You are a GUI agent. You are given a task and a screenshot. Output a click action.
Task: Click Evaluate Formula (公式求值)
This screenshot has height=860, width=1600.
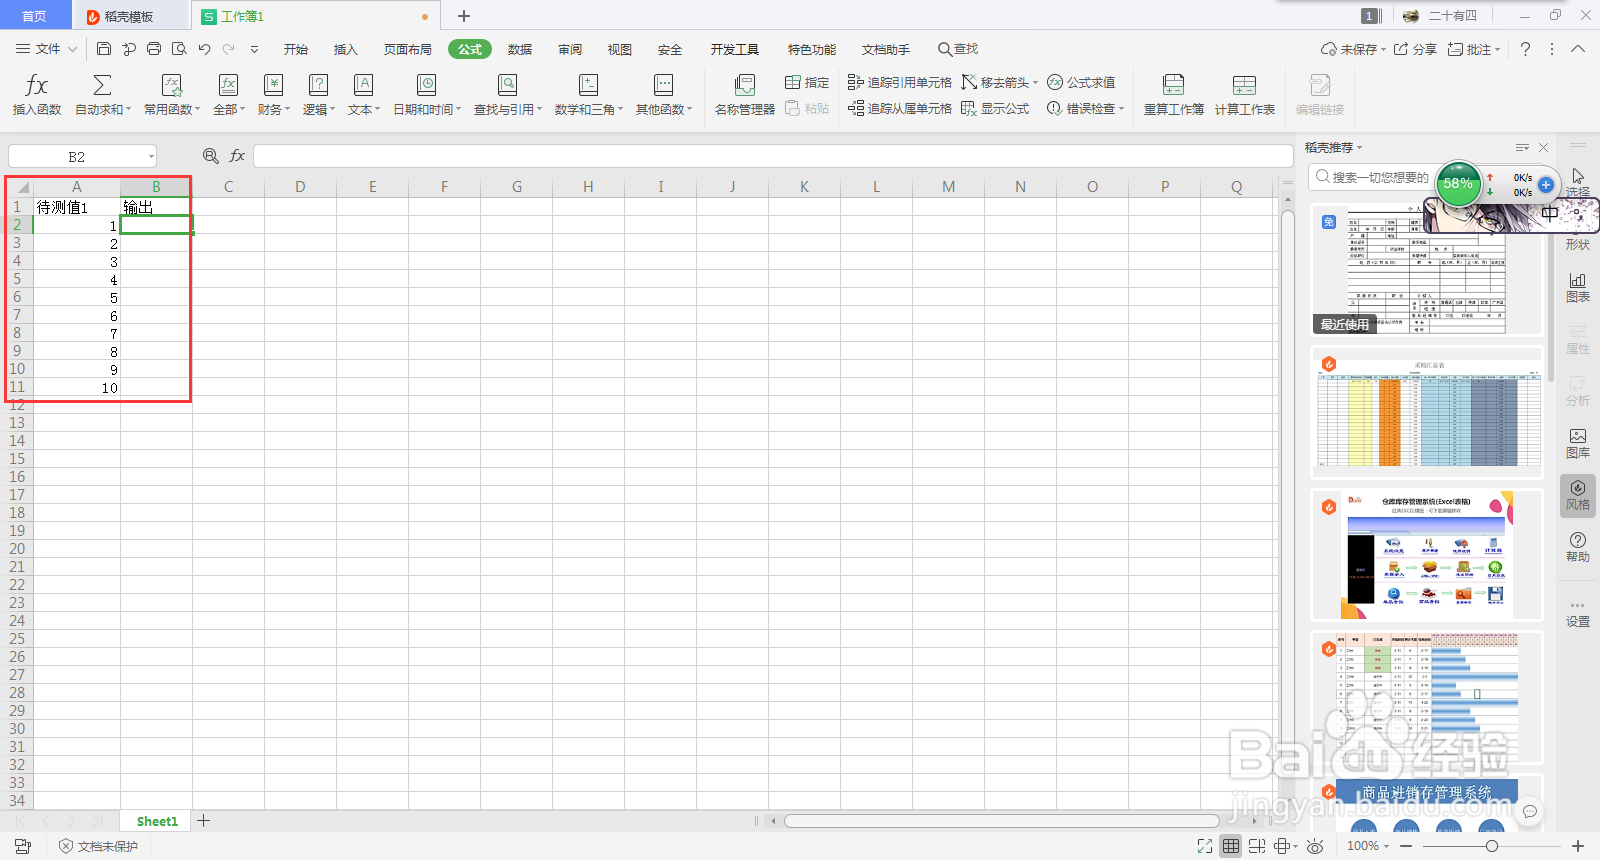[x=1081, y=82]
